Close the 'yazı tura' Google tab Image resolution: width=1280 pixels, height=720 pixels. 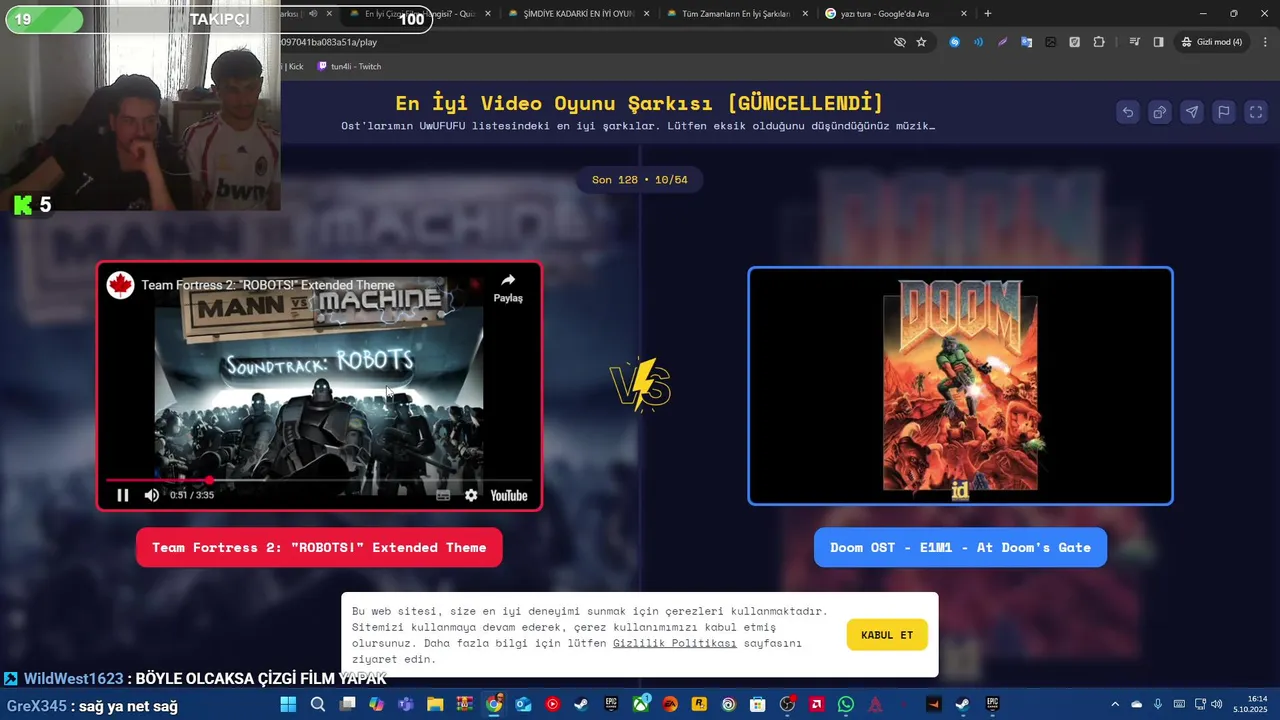(x=964, y=14)
